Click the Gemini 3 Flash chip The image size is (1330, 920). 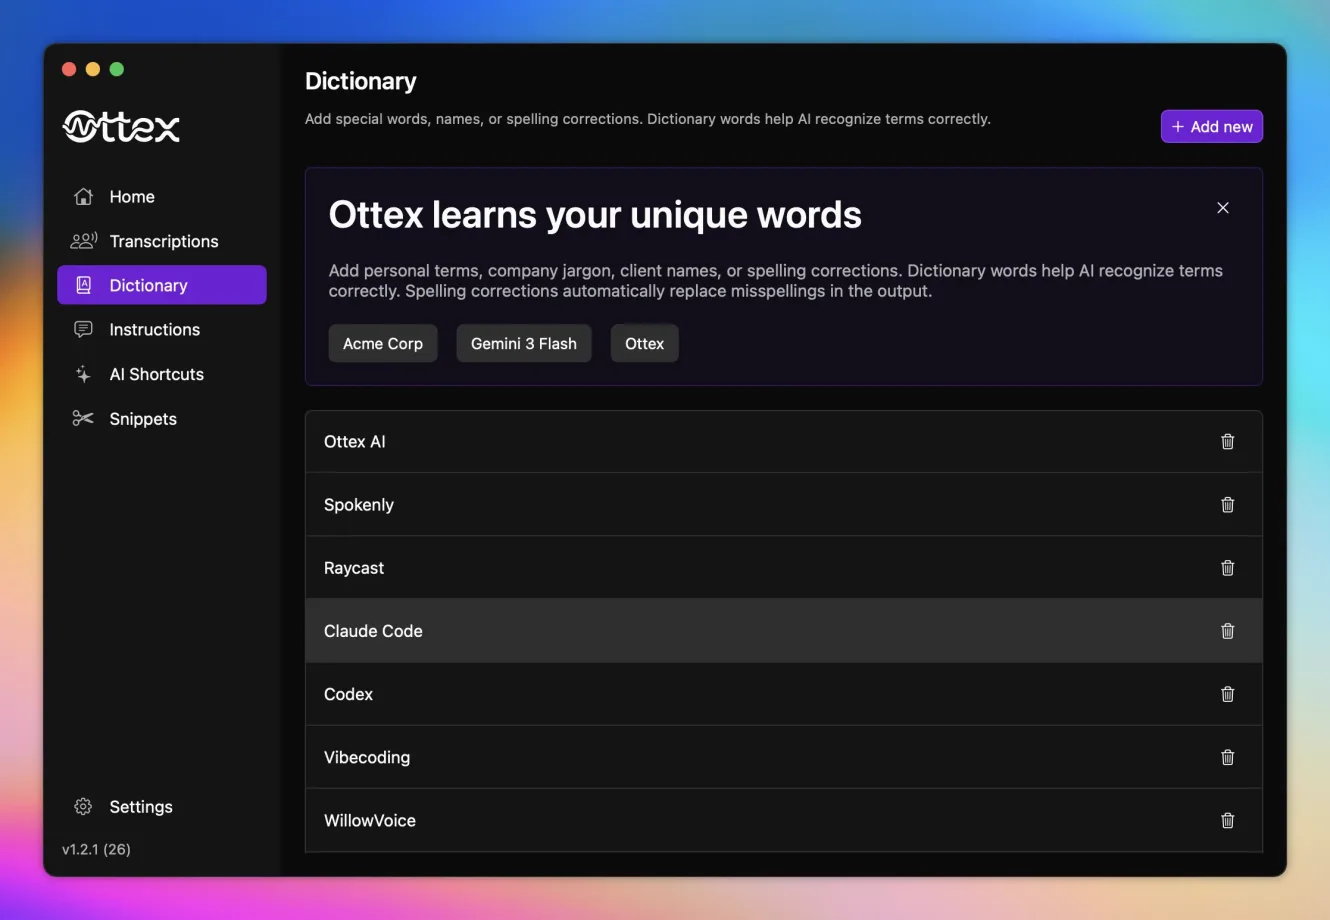(524, 343)
